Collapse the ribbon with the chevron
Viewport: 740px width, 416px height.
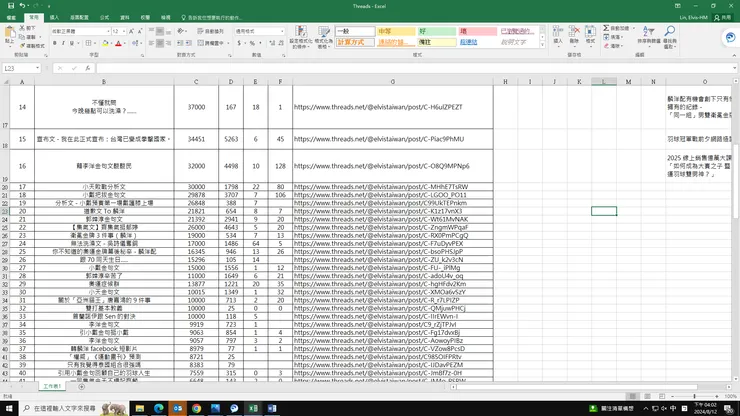tap(734, 55)
